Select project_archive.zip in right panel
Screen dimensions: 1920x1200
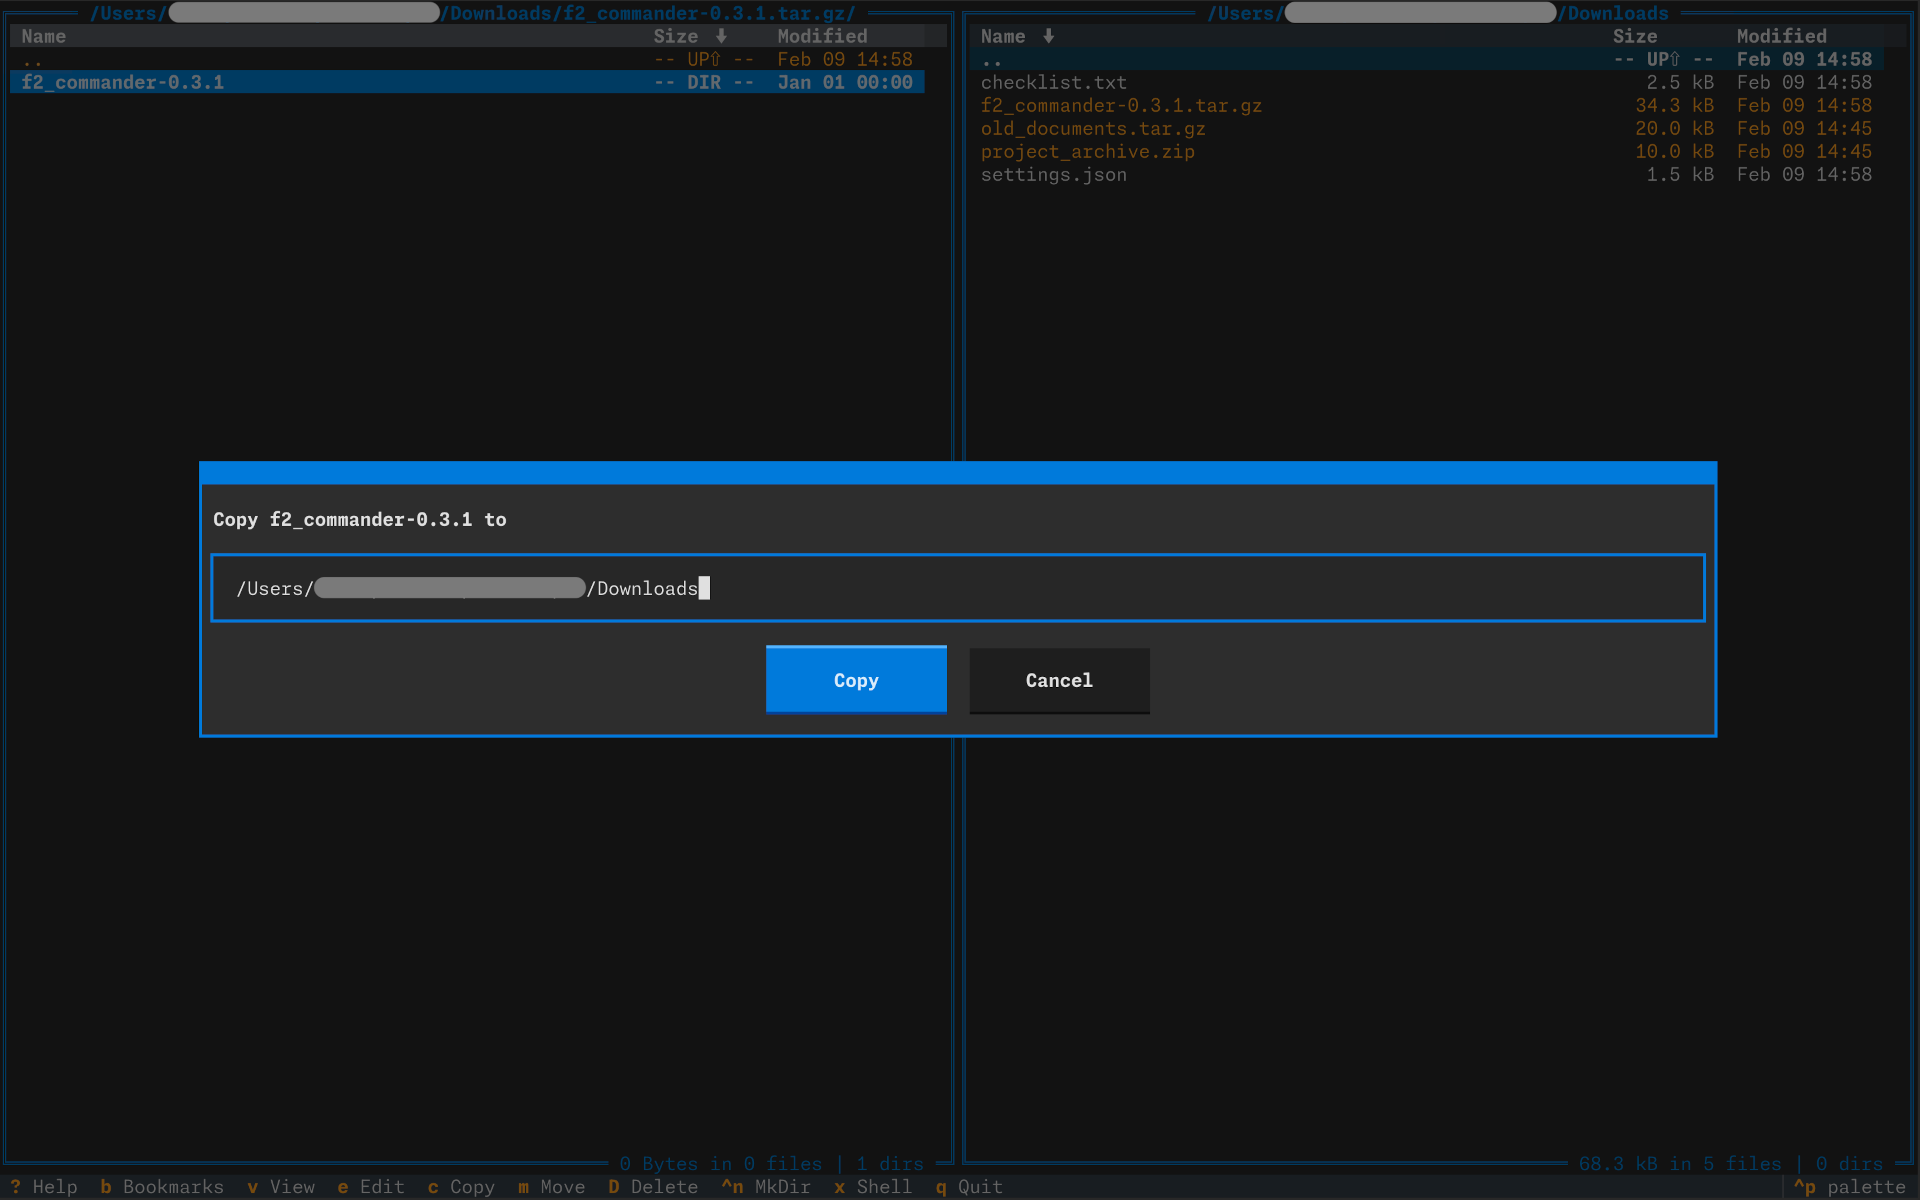tap(1426, 151)
